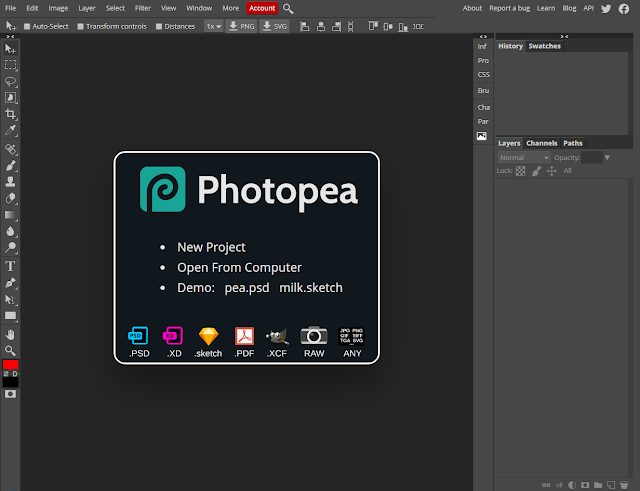Image resolution: width=640 pixels, height=491 pixels.
Task: Switch to the Paths tab
Action: click(x=573, y=143)
